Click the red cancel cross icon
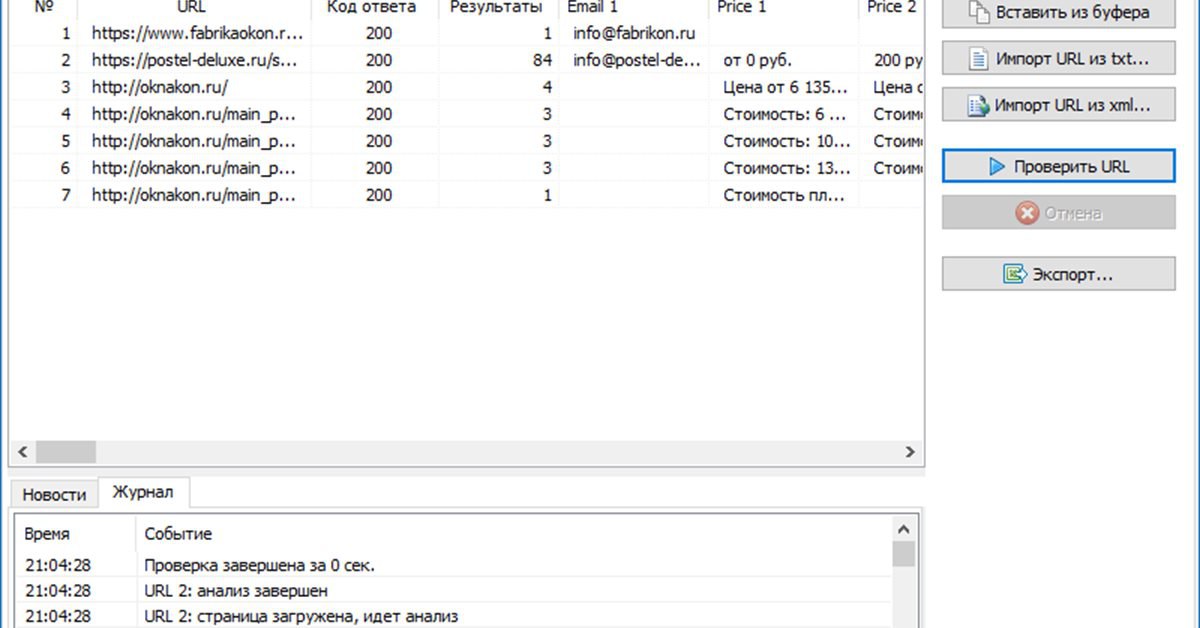The height and width of the screenshot is (628, 1200). pos(1026,213)
